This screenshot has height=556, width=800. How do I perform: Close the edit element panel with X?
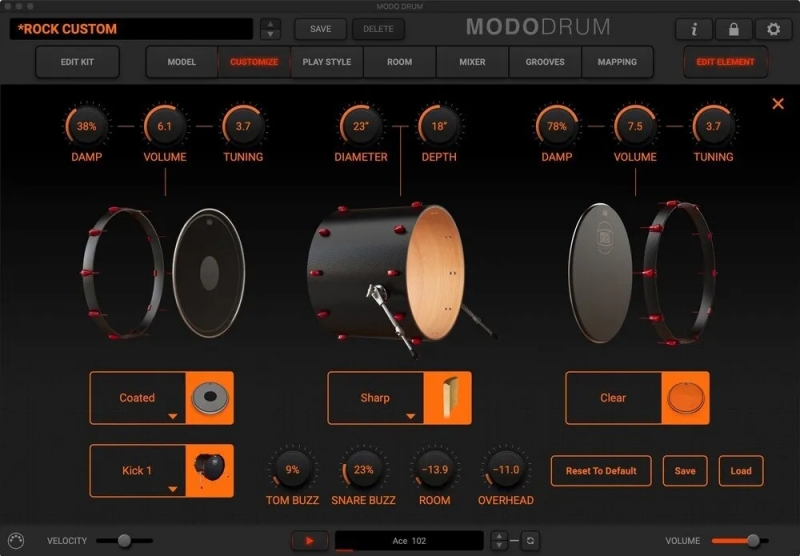778,104
